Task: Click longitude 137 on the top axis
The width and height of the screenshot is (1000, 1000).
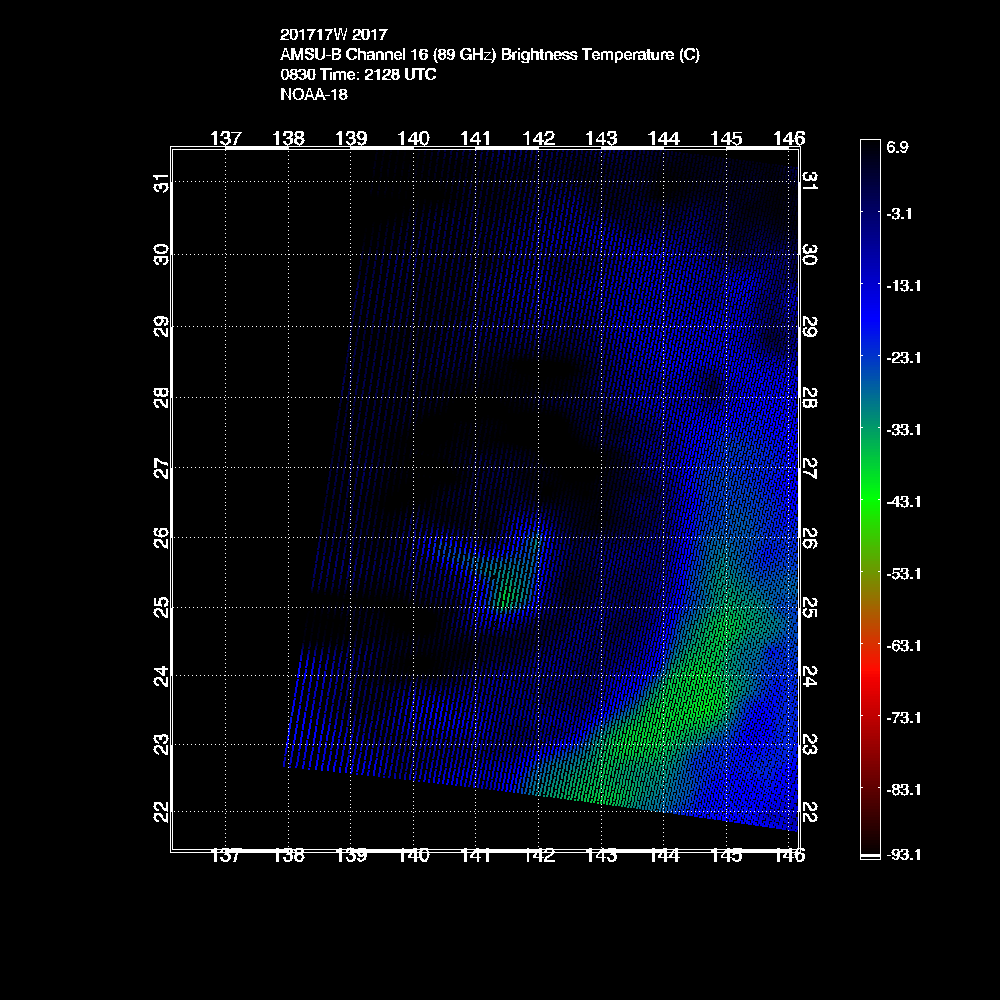Action: pos(226,138)
